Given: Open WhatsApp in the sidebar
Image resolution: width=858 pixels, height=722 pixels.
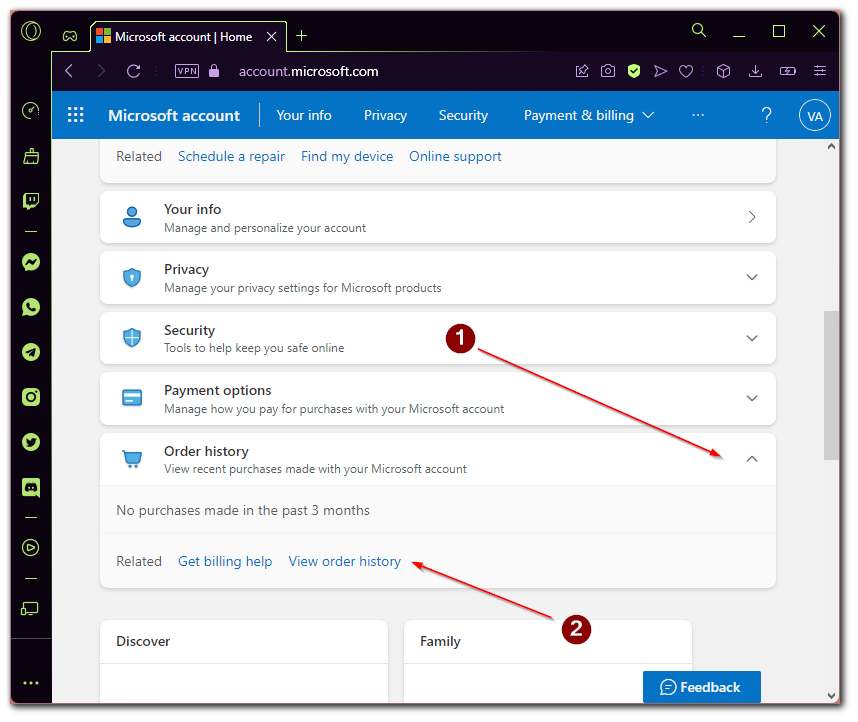Looking at the screenshot, I should 31,307.
